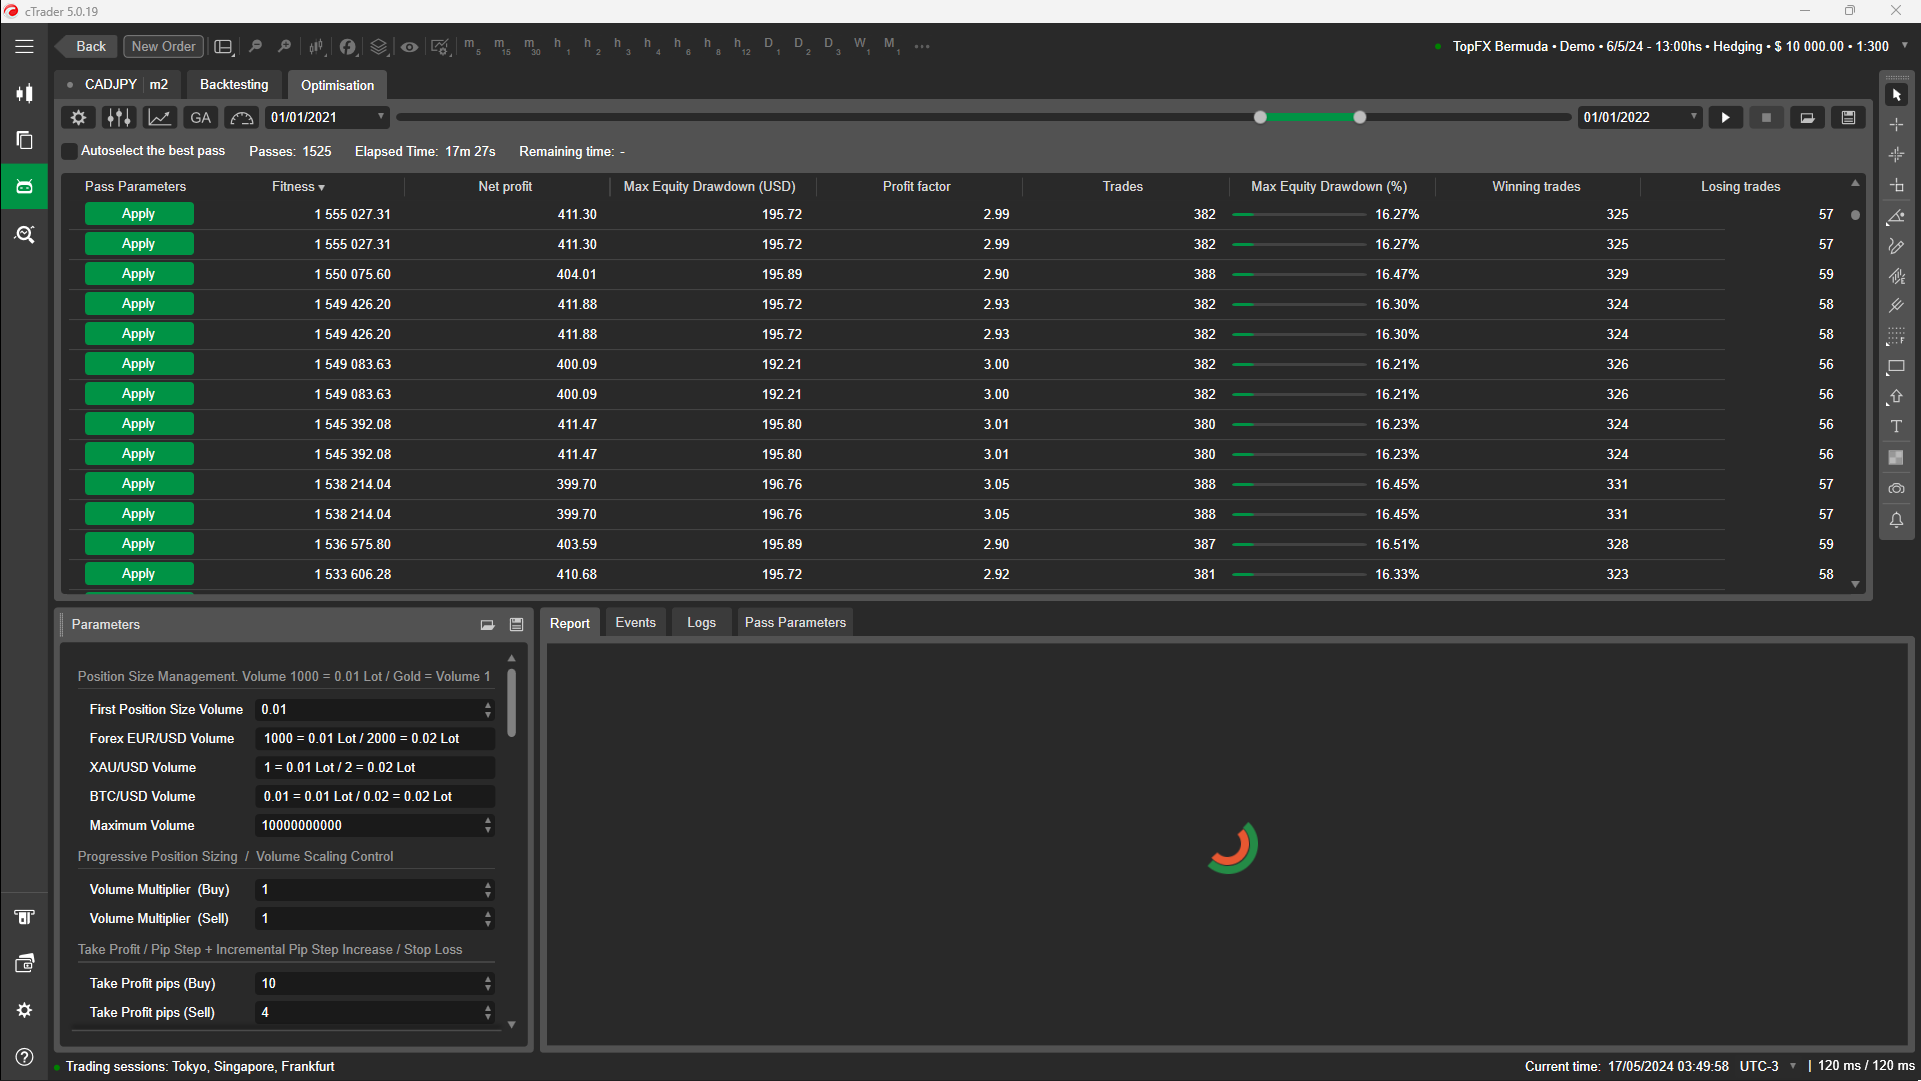Screen dimensions: 1921x1081
Task: Select the M1 monthly timeframe
Action: (x=891, y=46)
